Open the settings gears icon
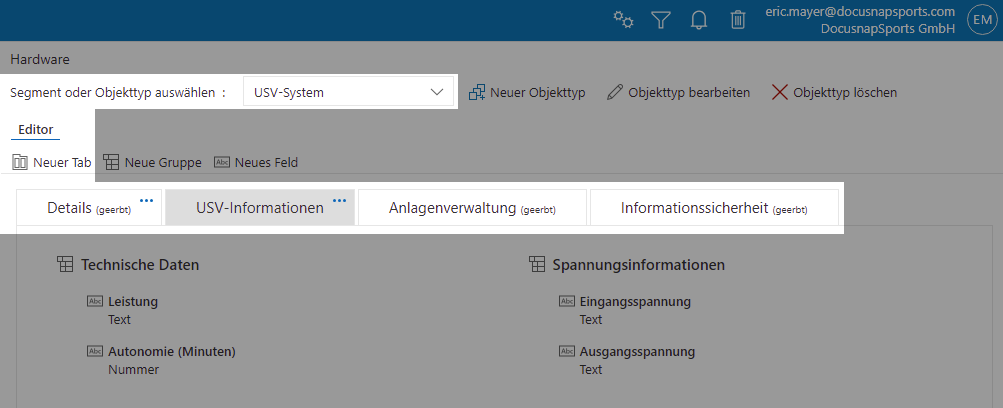 click(623, 20)
